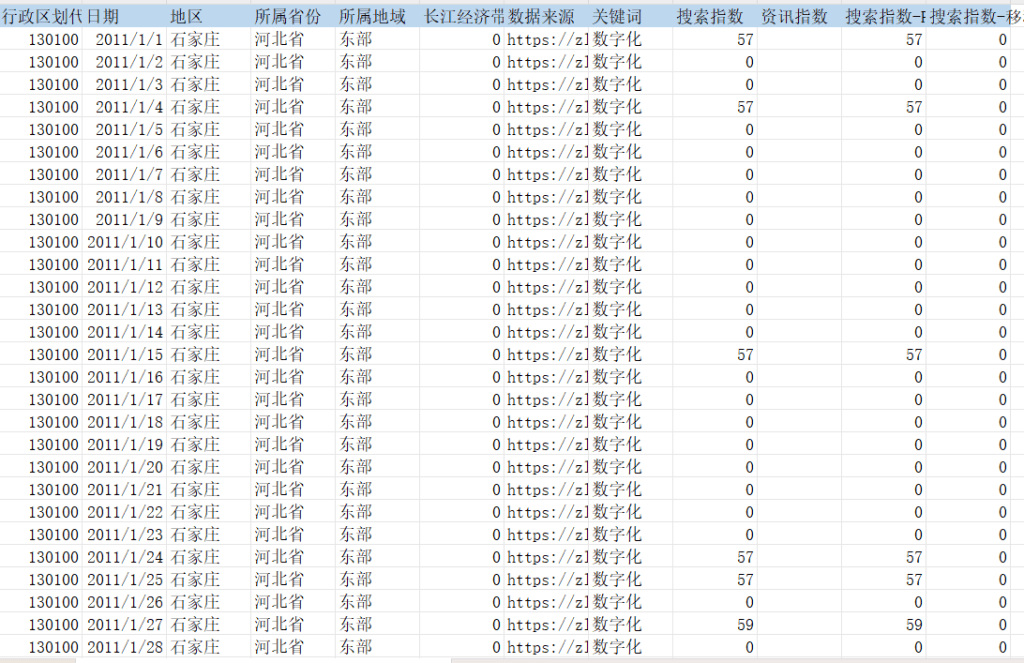This screenshot has width=1024, height=663.
Task: Click the date cell 2011/1/10
Action: (x=125, y=242)
